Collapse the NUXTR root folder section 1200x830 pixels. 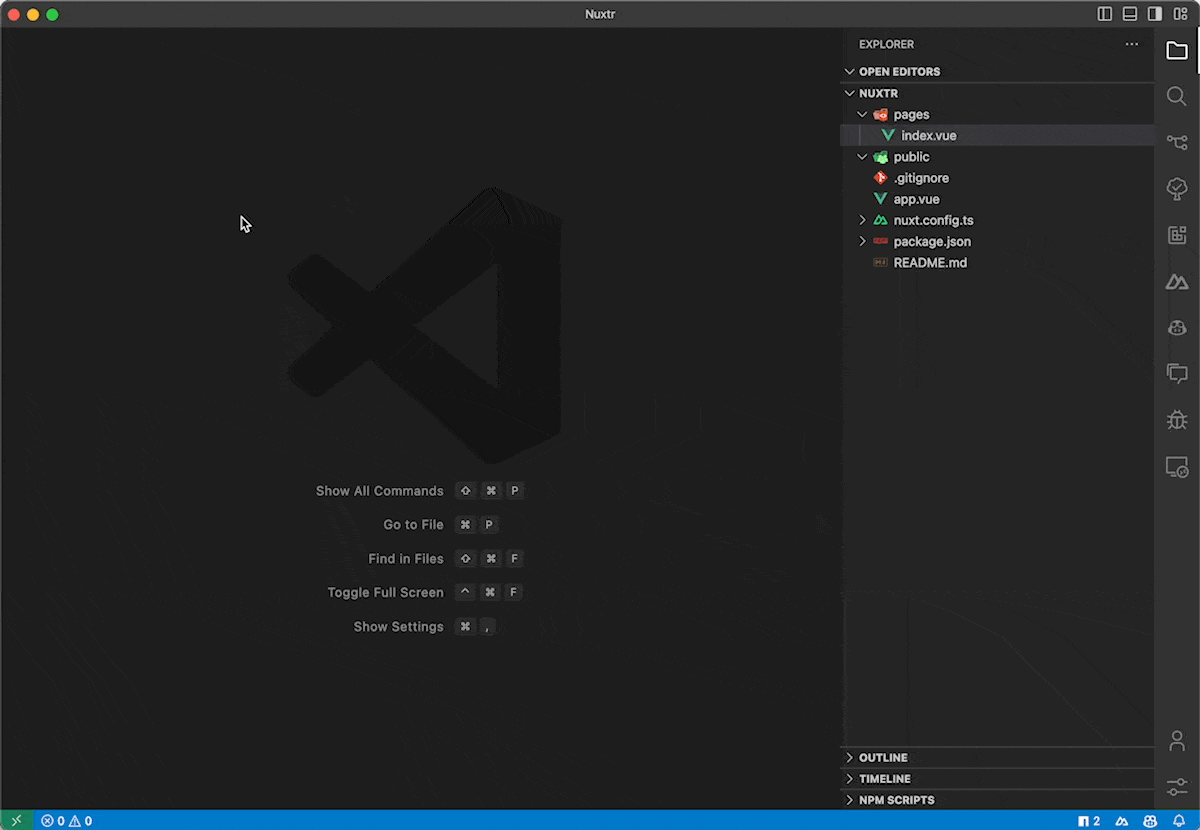tap(997, 93)
